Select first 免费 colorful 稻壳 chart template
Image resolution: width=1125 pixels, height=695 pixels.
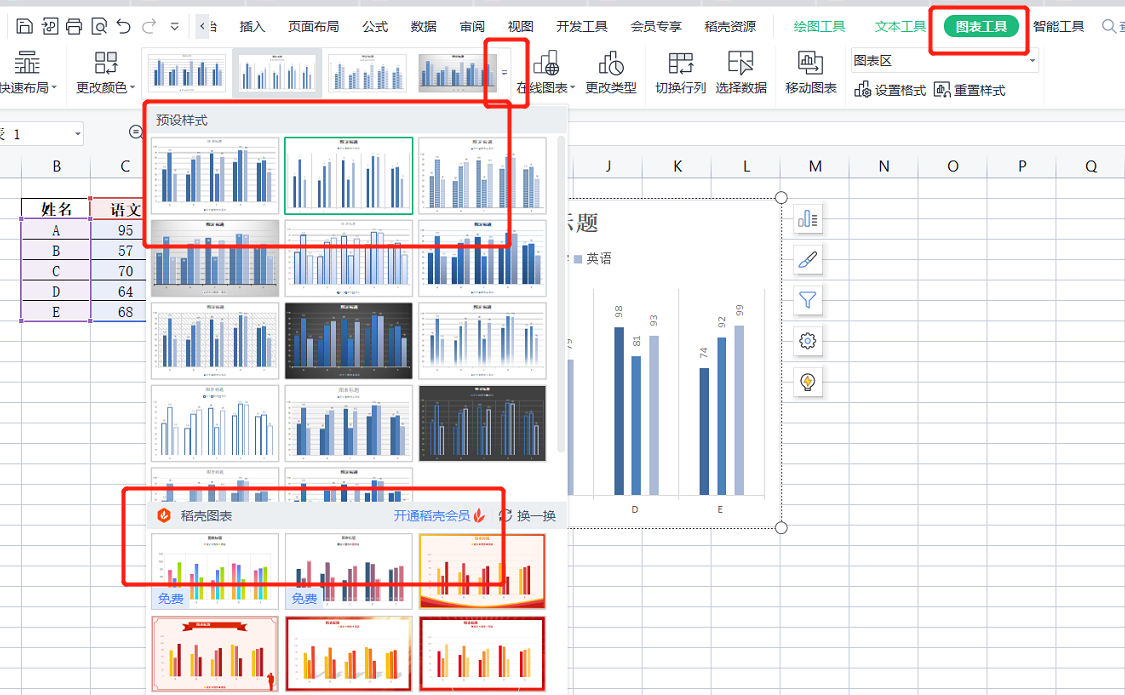point(215,571)
